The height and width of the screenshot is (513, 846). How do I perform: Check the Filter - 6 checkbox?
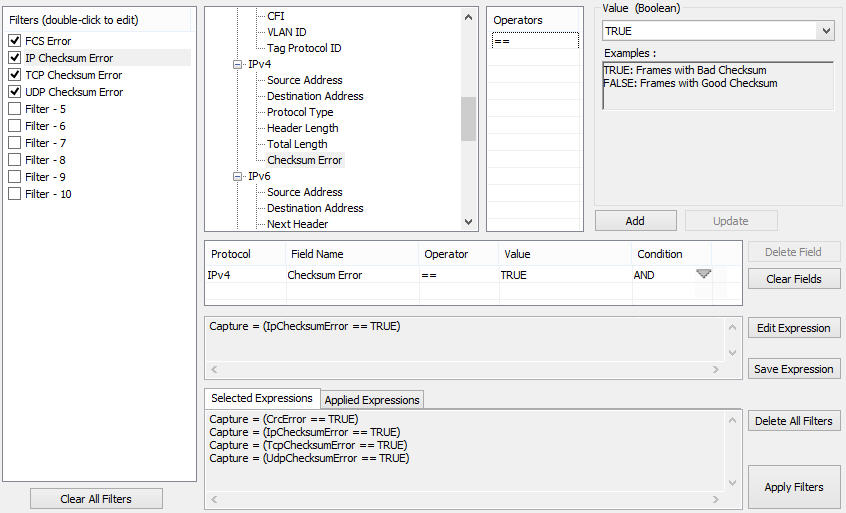point(15,126)
